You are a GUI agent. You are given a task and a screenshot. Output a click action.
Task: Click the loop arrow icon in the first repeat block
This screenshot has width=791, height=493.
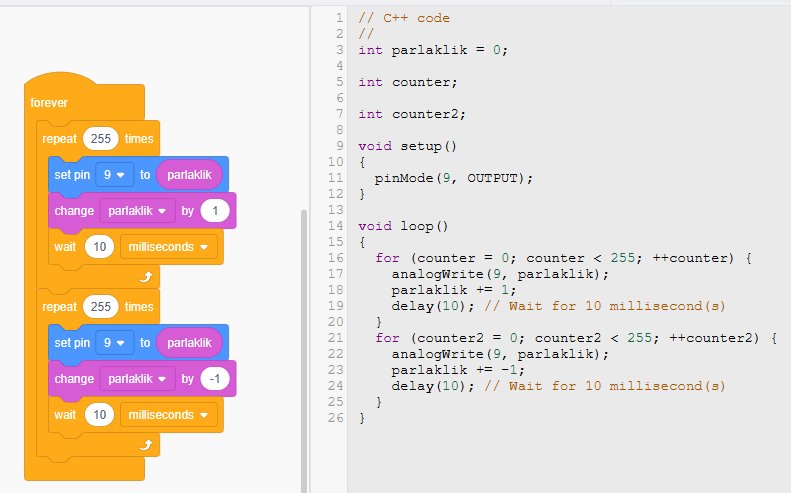[148, 277]
